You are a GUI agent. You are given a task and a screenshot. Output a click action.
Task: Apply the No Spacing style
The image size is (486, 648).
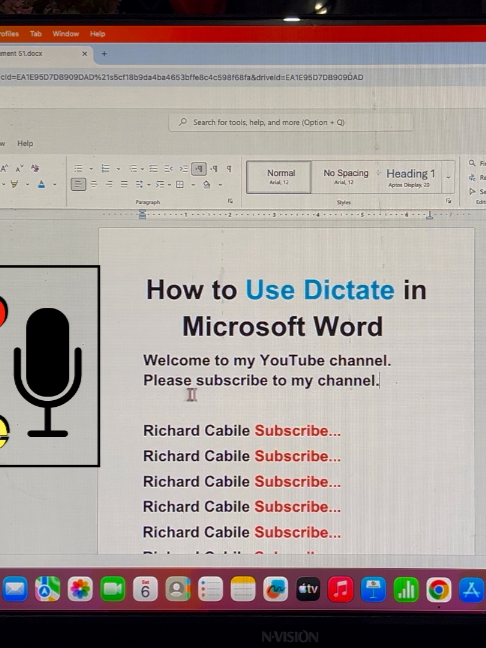[x=345, y=177]
